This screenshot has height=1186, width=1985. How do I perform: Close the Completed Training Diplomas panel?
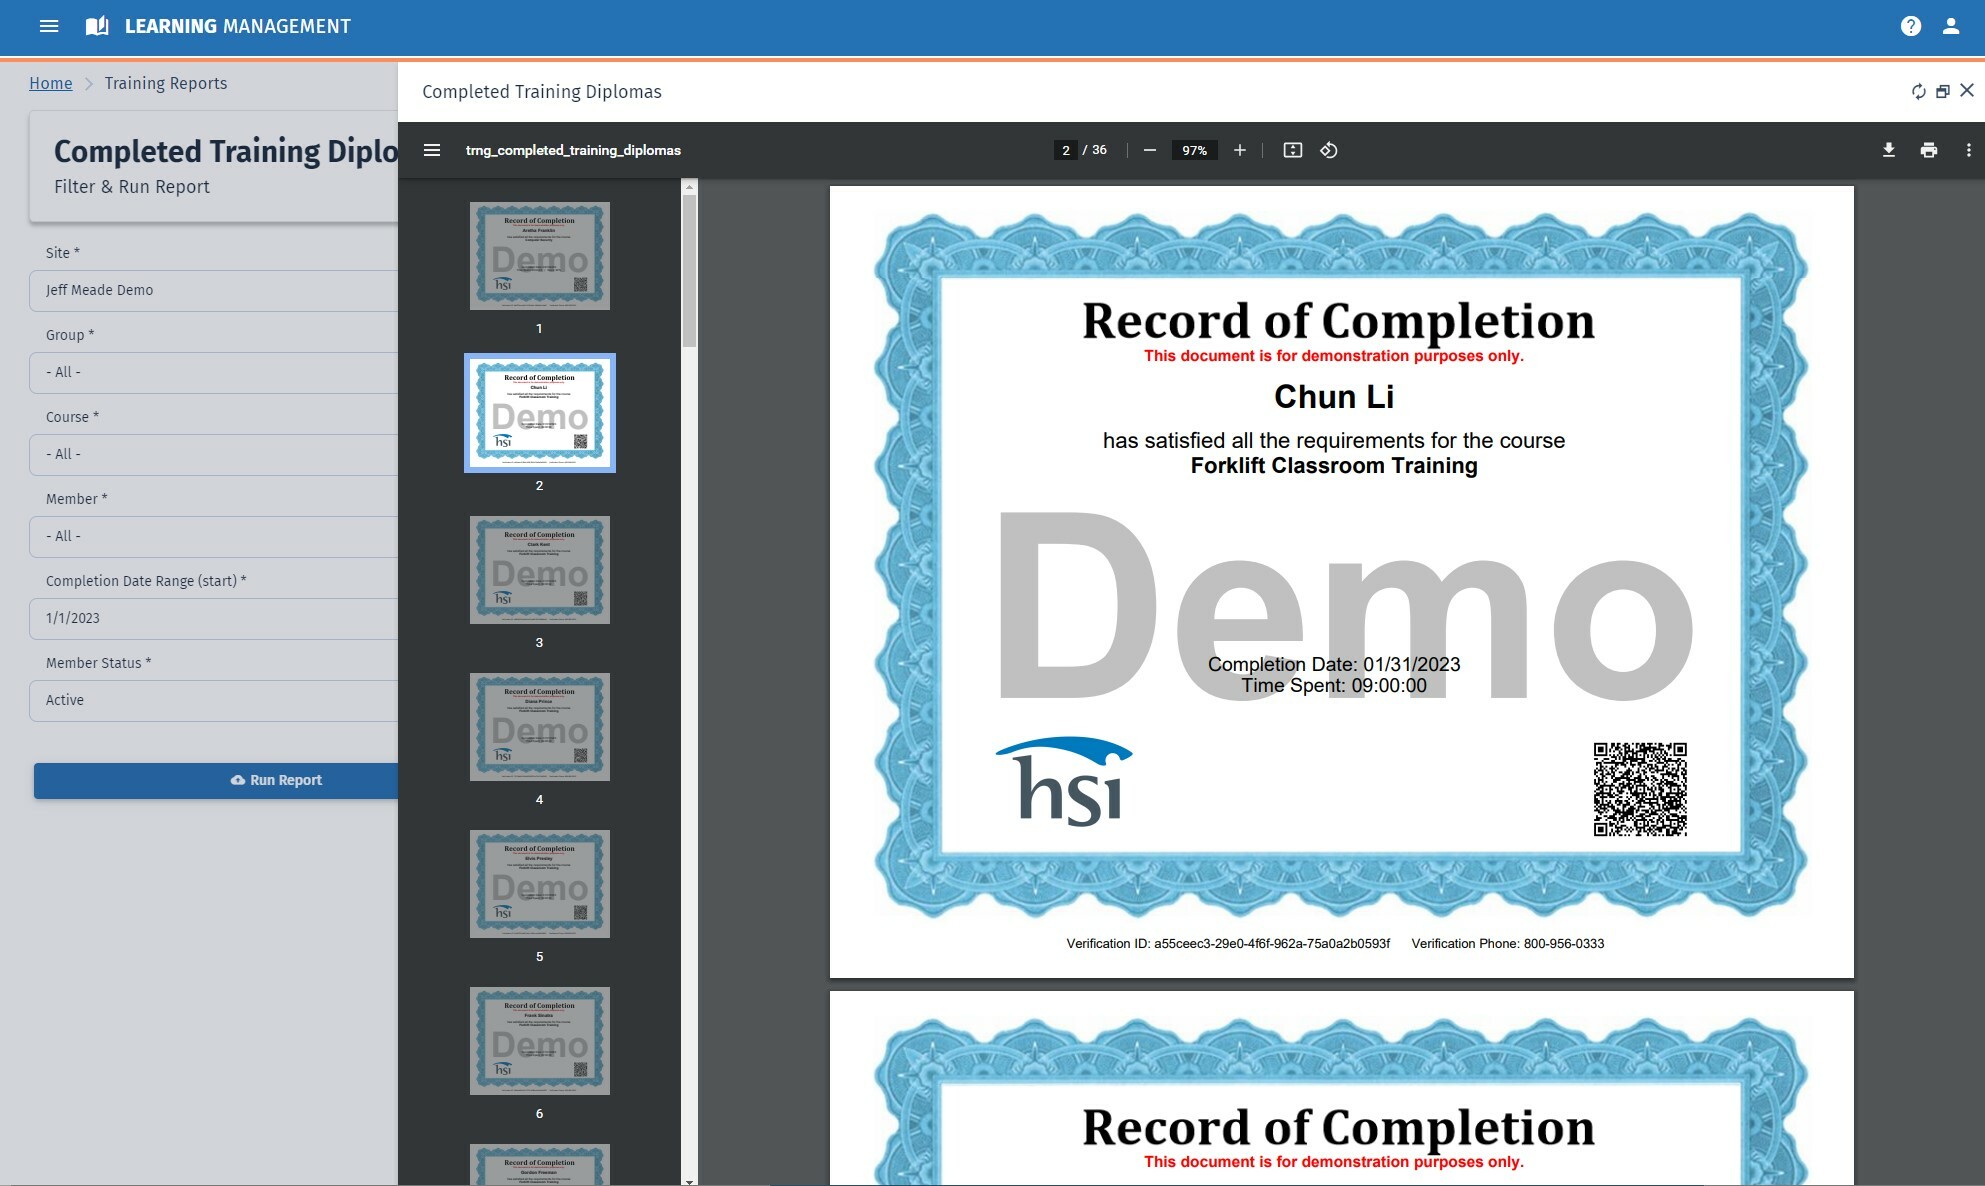(x=1967, y=91)
